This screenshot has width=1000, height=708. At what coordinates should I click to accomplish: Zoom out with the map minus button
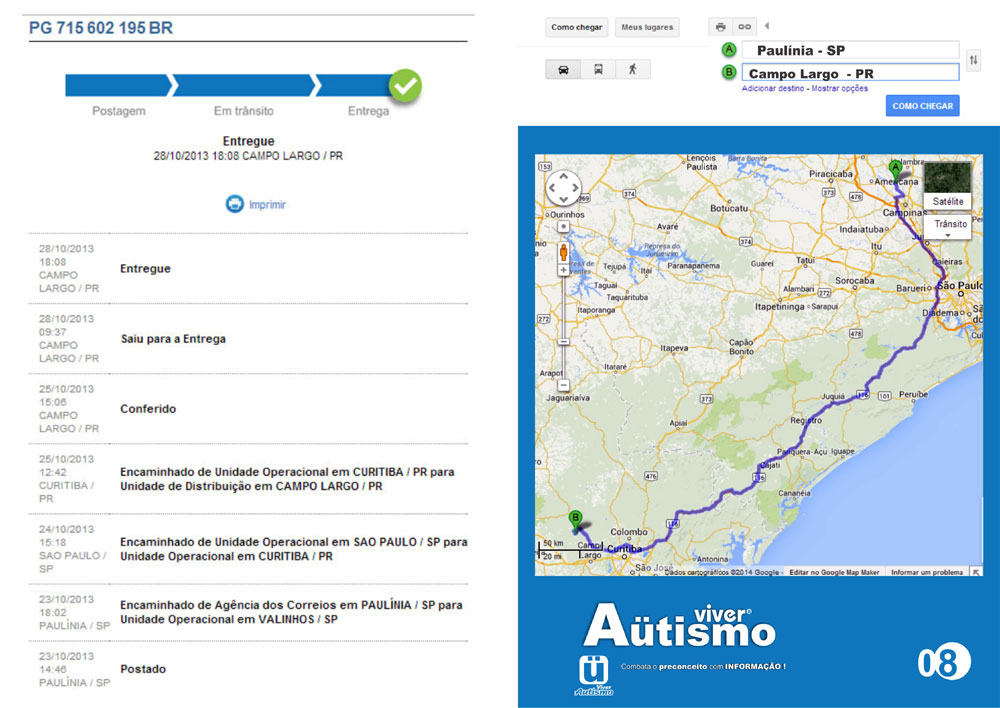click(564, 385)
